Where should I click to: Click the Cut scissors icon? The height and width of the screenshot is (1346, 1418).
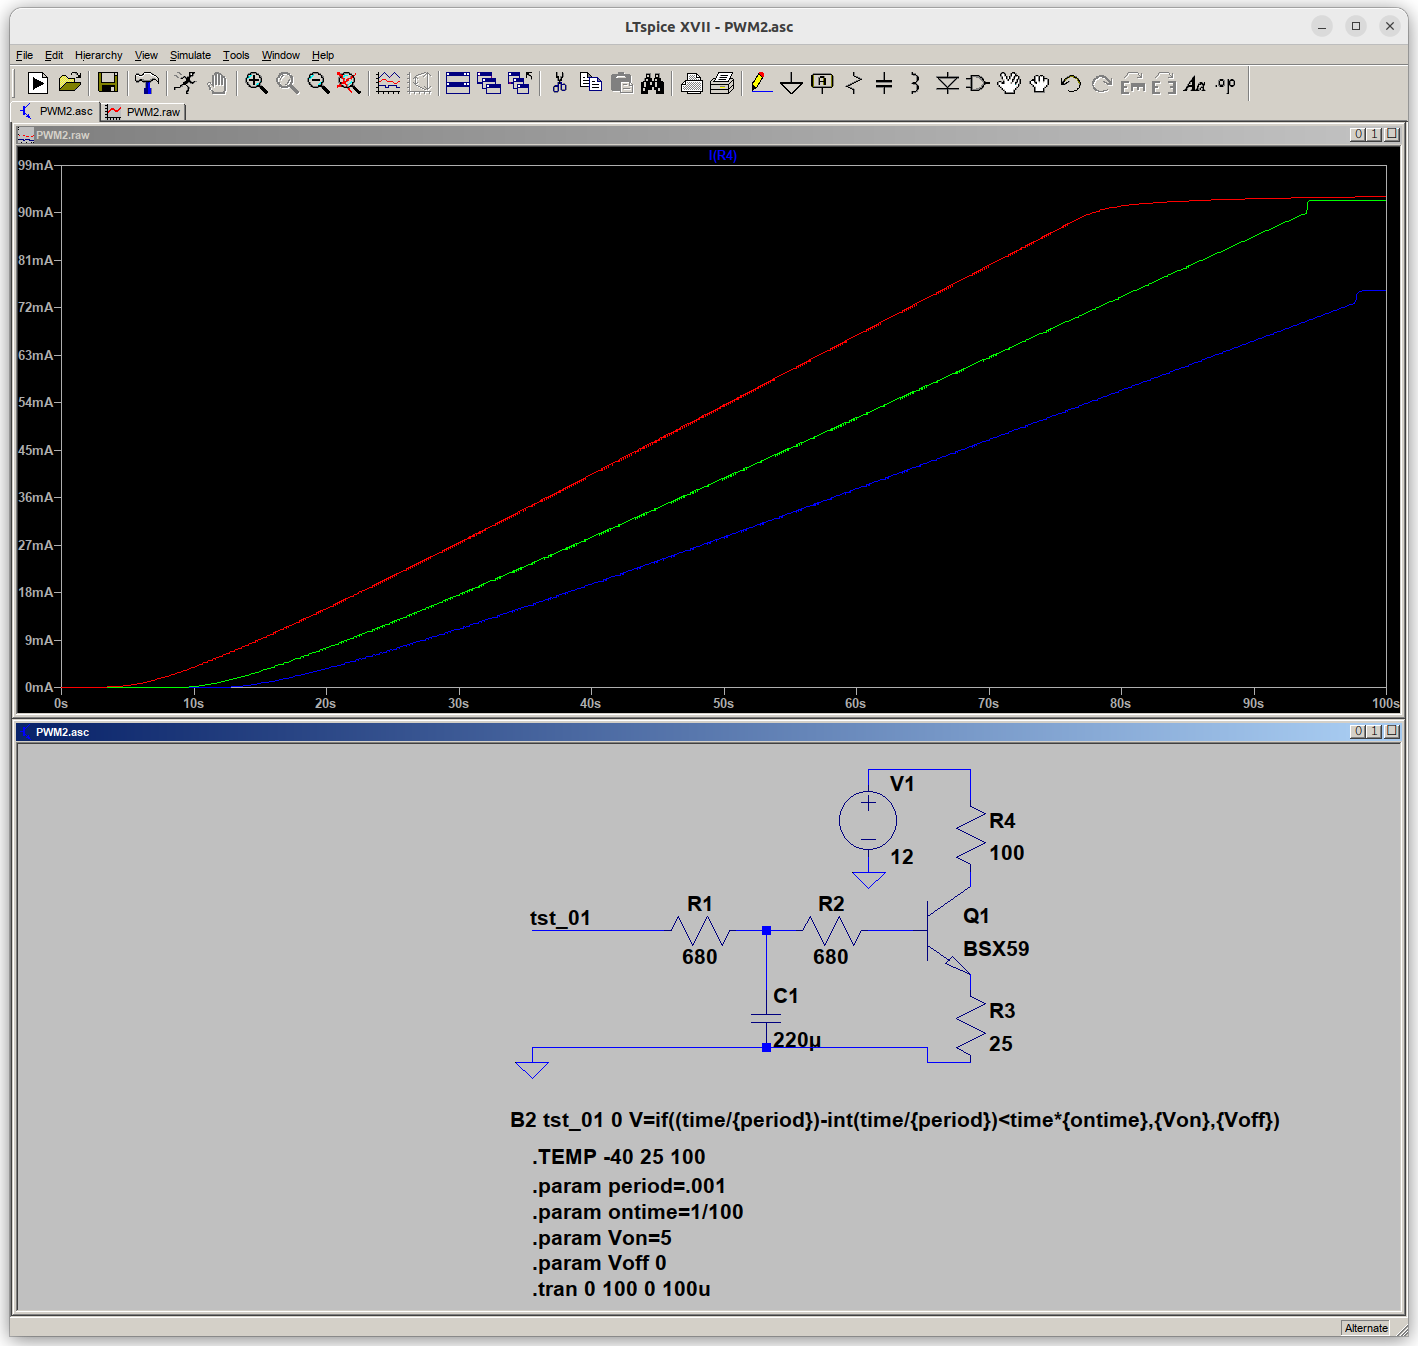(x=560, y=84)
